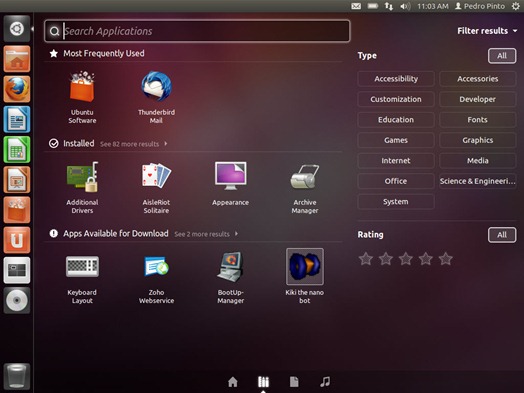The height and width of the screenshot is (393, 524).
Task: Open Additional Drivers application
Action: [x=82, y=187]
